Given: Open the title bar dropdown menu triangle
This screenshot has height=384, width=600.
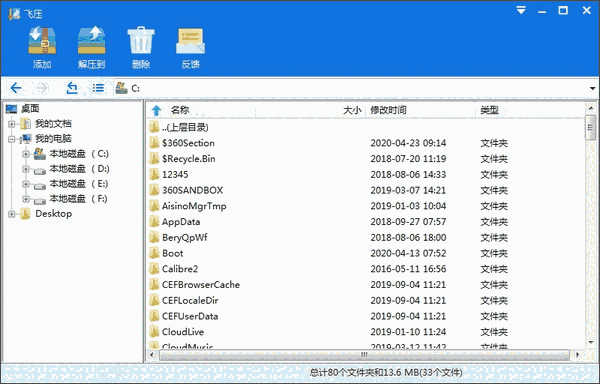Looking at the screenshot, I should [521, 10].
